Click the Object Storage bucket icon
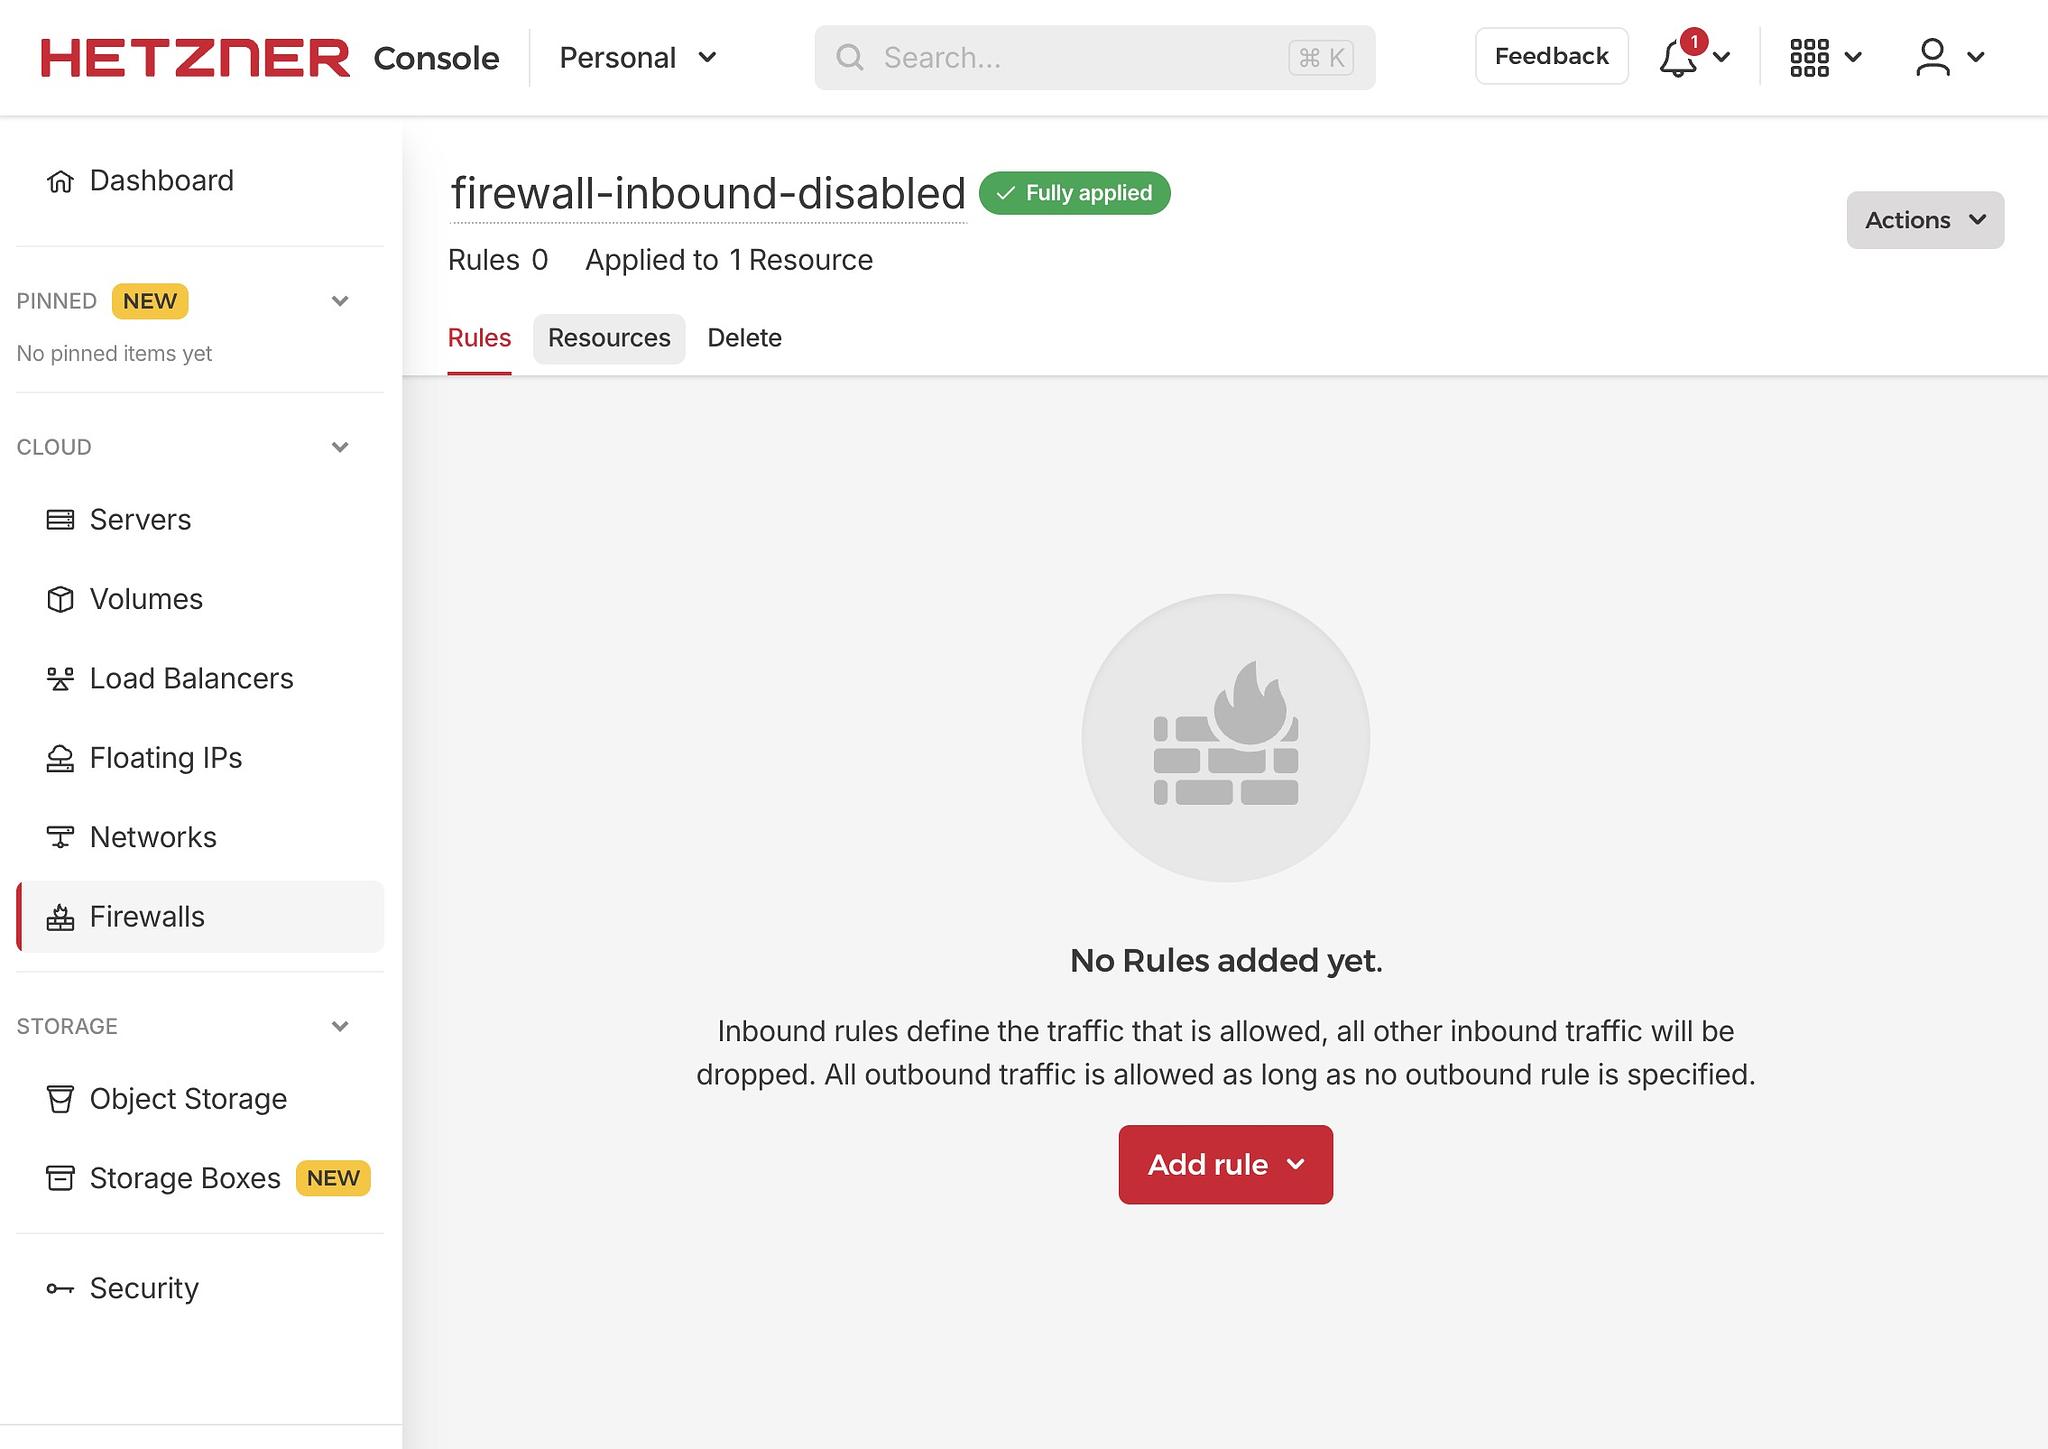Viewport: 2048px width, 1449px height. pos(60,1099)
